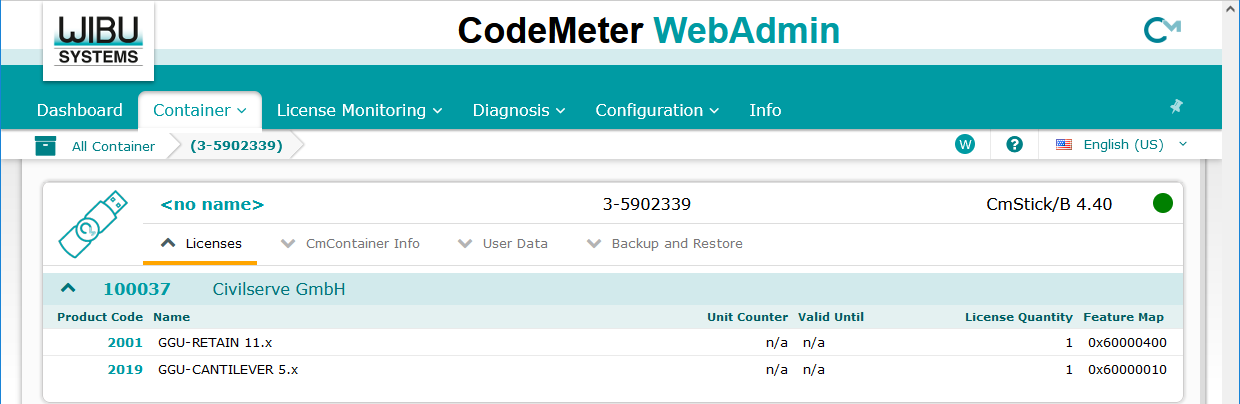The width and height of the screenshot is (1240, 404).
Task: Expand the Backup and Restore section
Action: [665, 243]
